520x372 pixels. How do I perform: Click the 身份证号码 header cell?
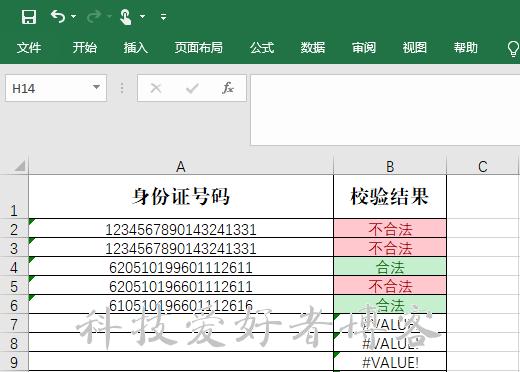click(181, 197)
